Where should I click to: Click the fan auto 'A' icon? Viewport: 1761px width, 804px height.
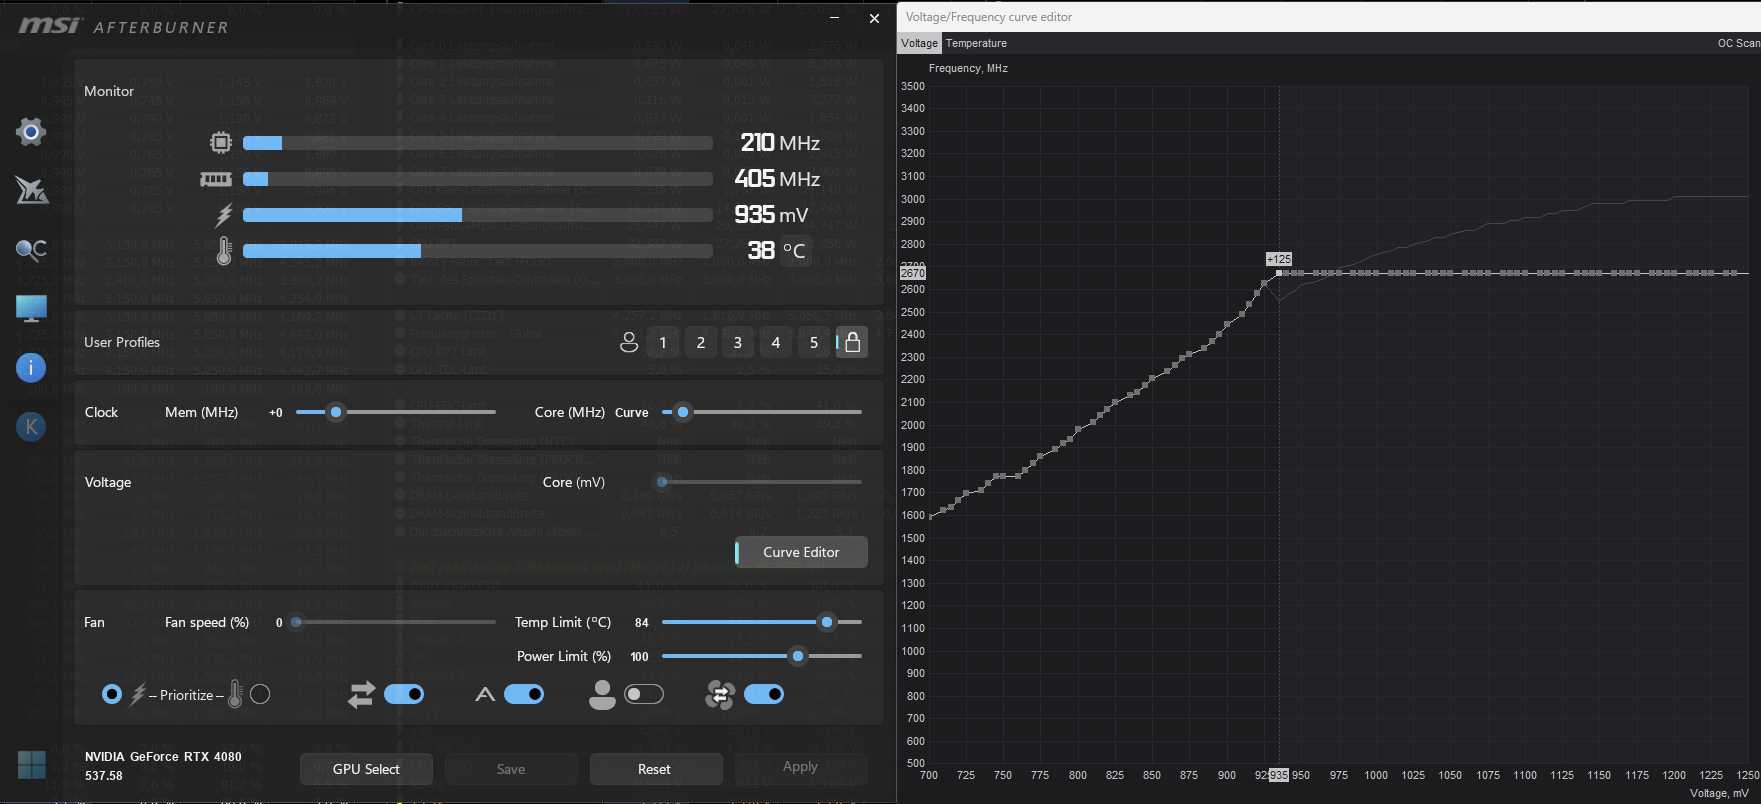(x=485, y=694)
